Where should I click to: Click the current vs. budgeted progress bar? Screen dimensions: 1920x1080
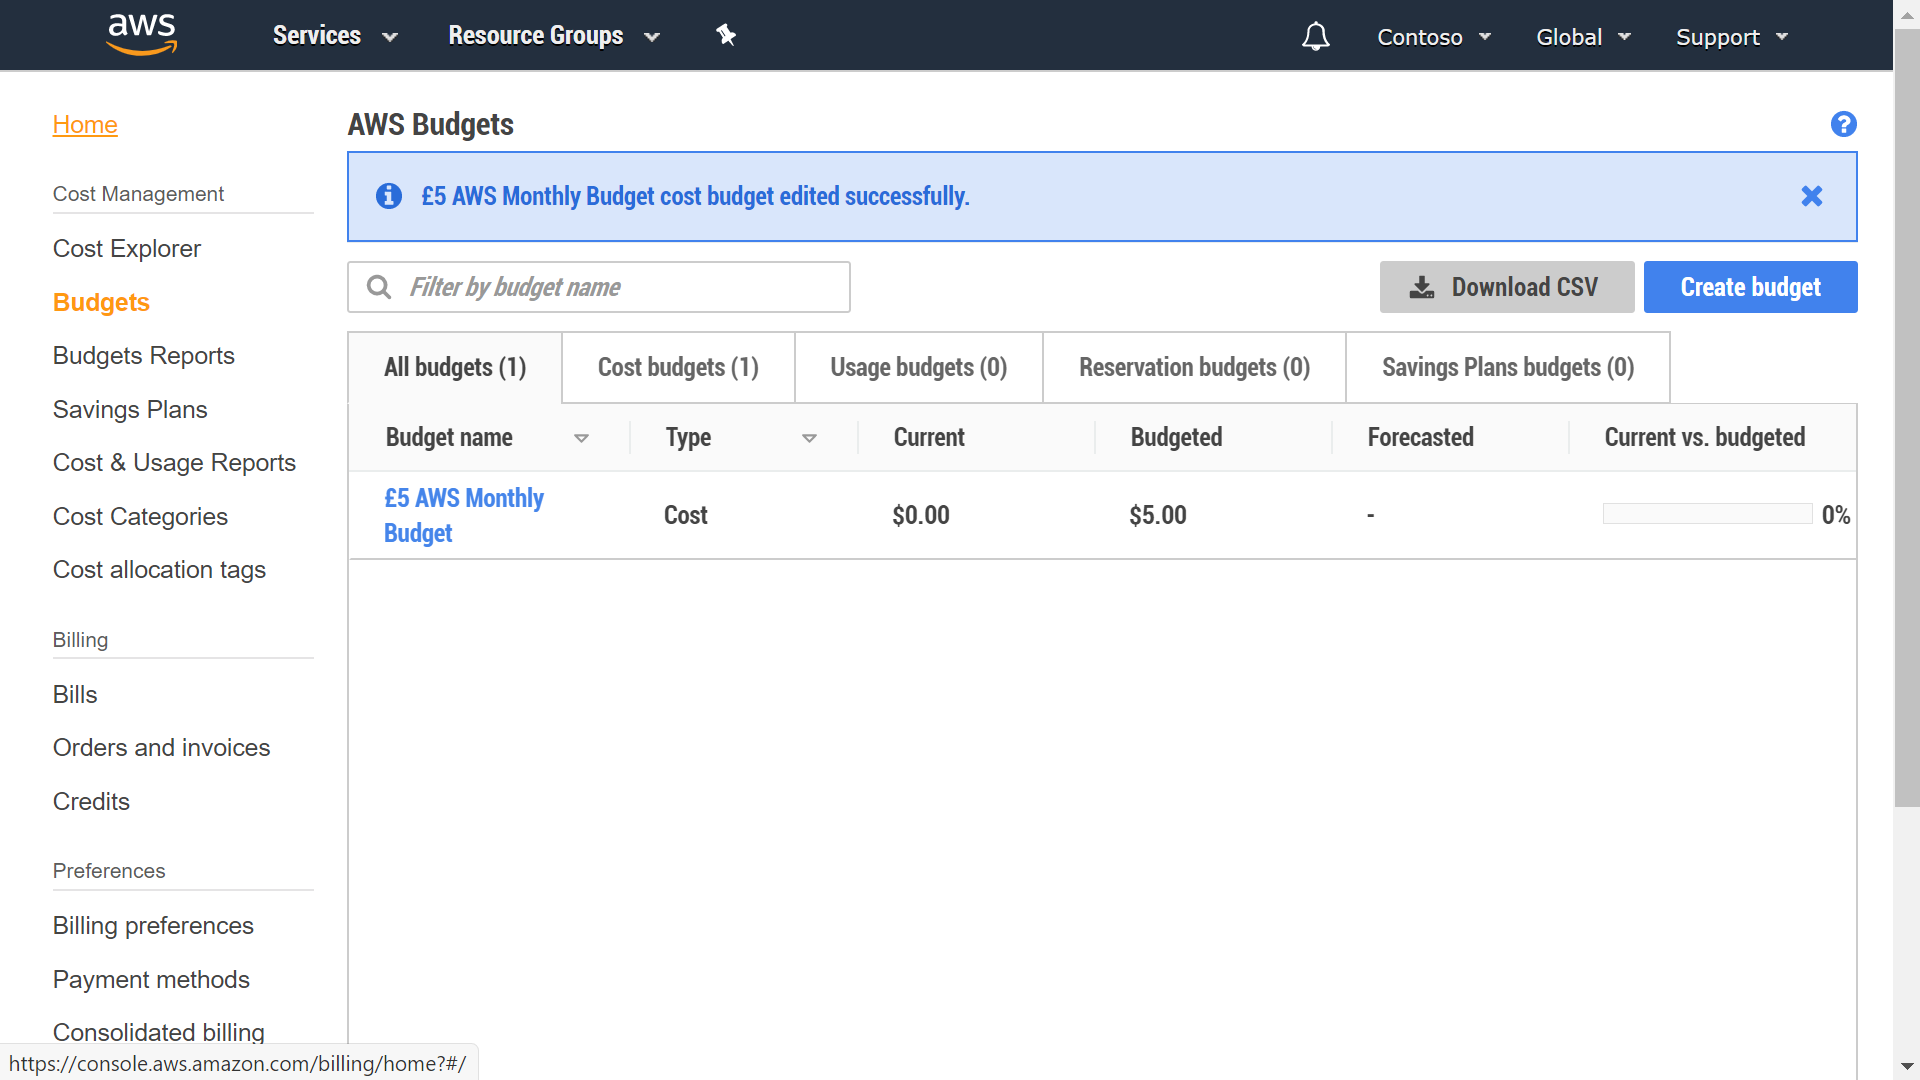(1707, 514)
